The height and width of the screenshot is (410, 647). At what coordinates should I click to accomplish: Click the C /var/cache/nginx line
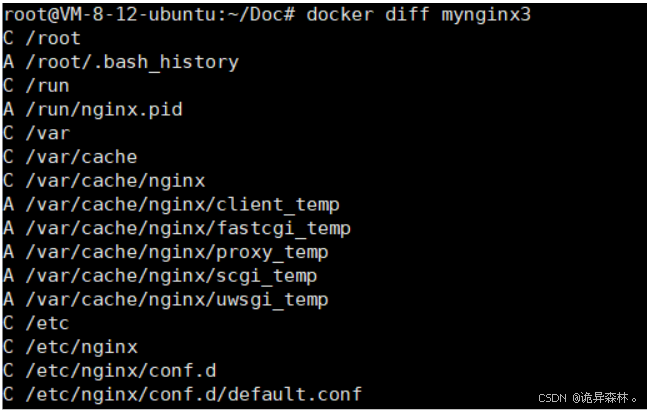(104, 181)
